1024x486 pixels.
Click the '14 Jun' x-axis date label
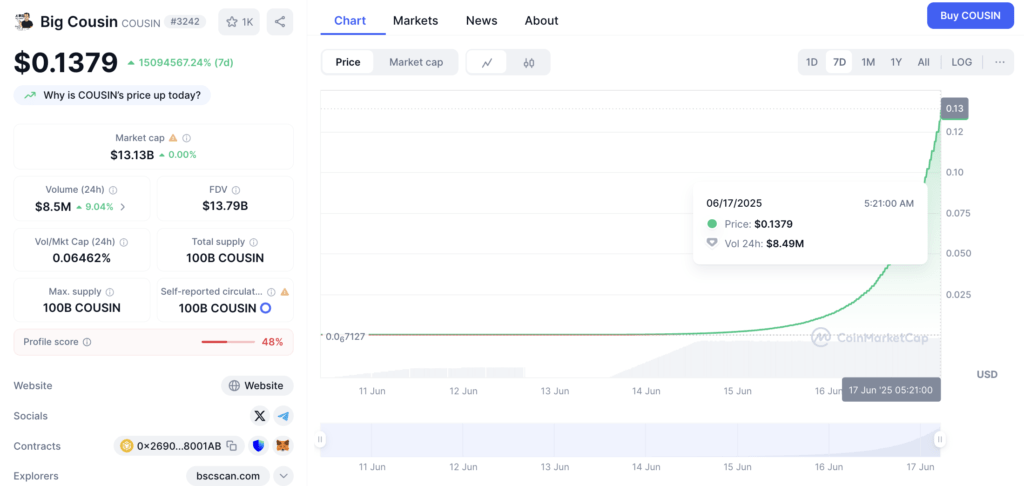coord(646,391)
